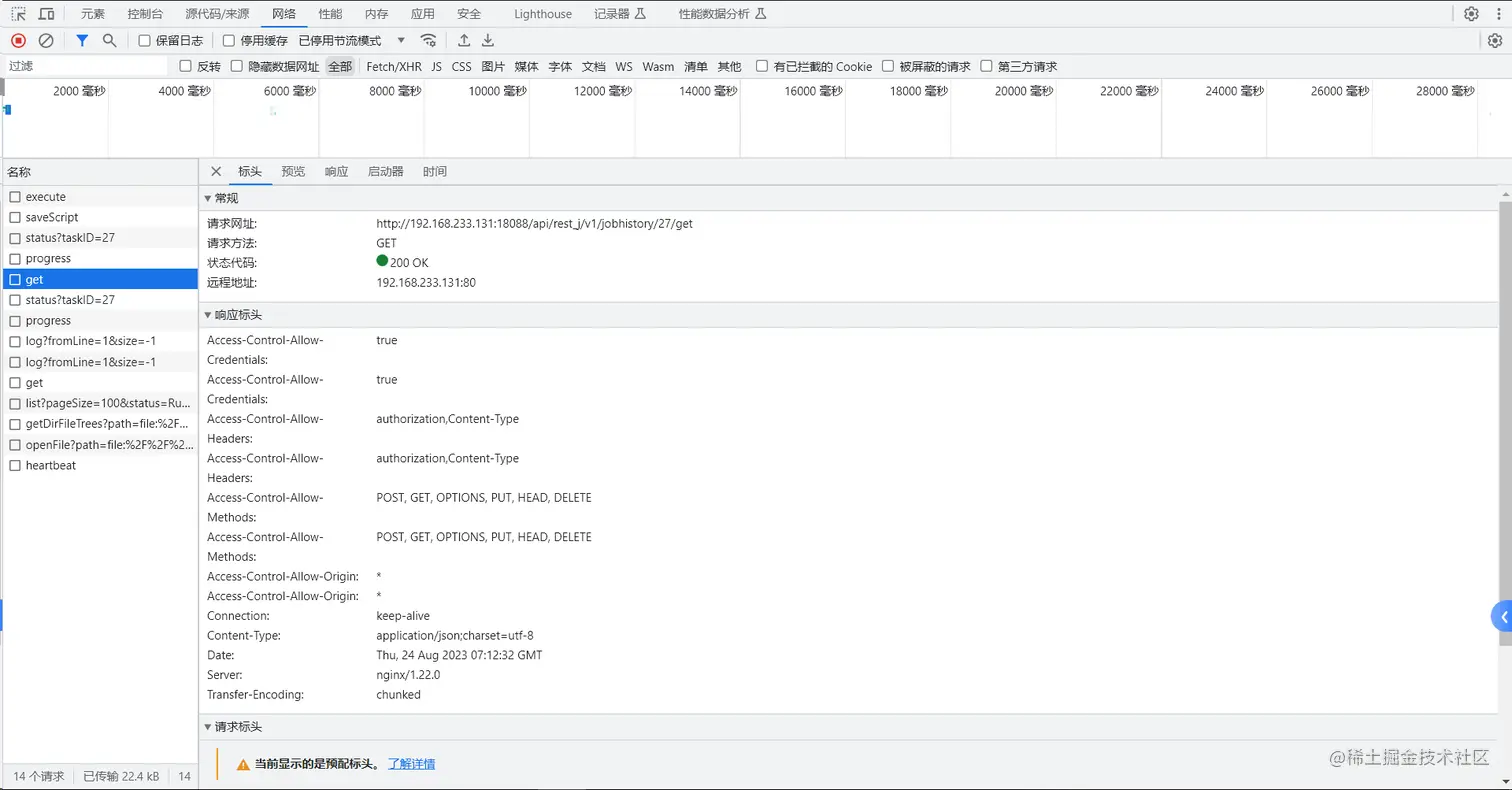The image size is (1512, 790).
Task: Activate the inspect element picker icon
Action: coord(18,14)
